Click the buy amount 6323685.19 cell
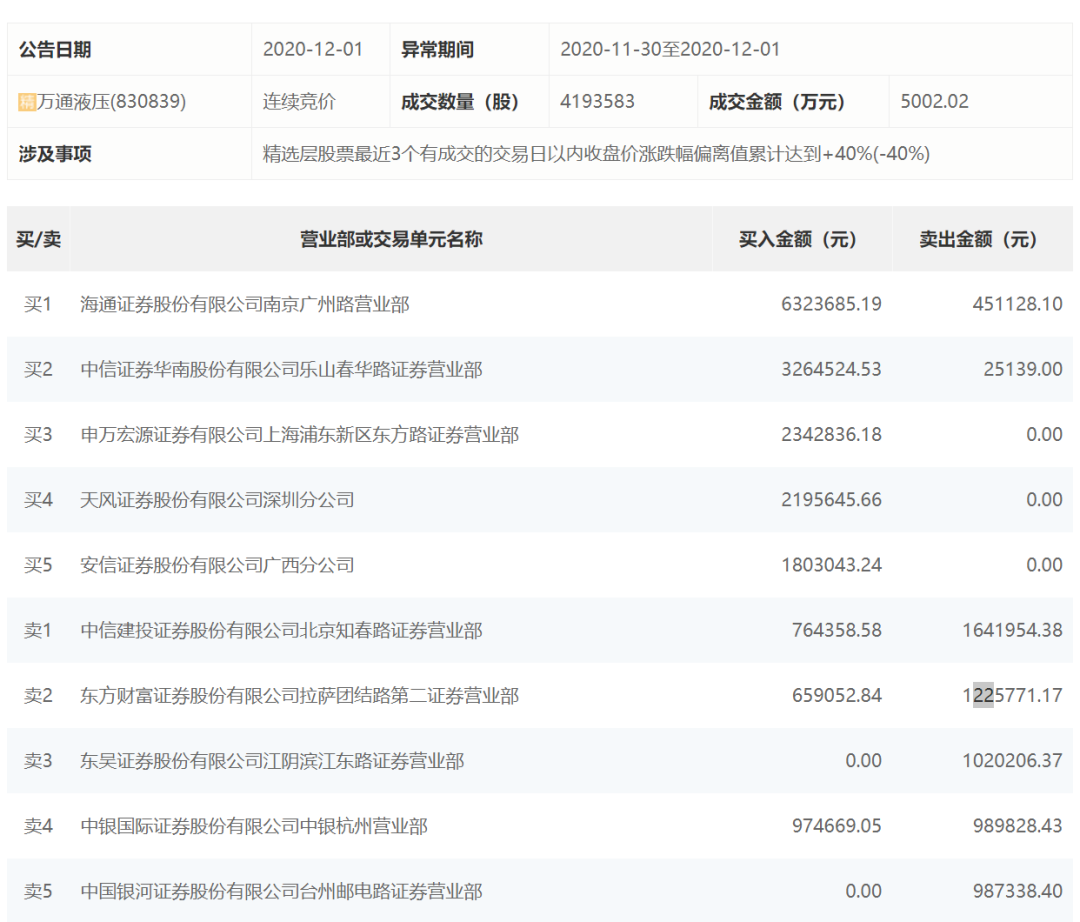This screenshot has width=1080, height=922. click(831, 304)
